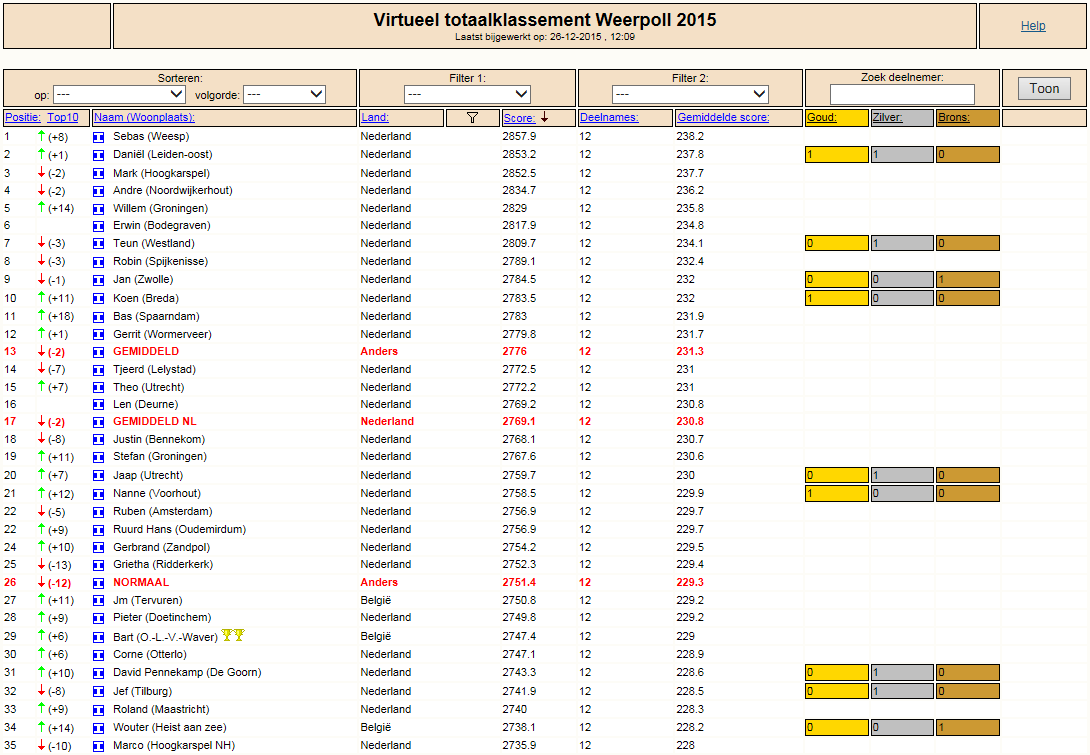Image resolution: width=1090 pixels, height=755 pixels.
Task: Click info icon for GEMIDDELD NL row
Action: 99,422
